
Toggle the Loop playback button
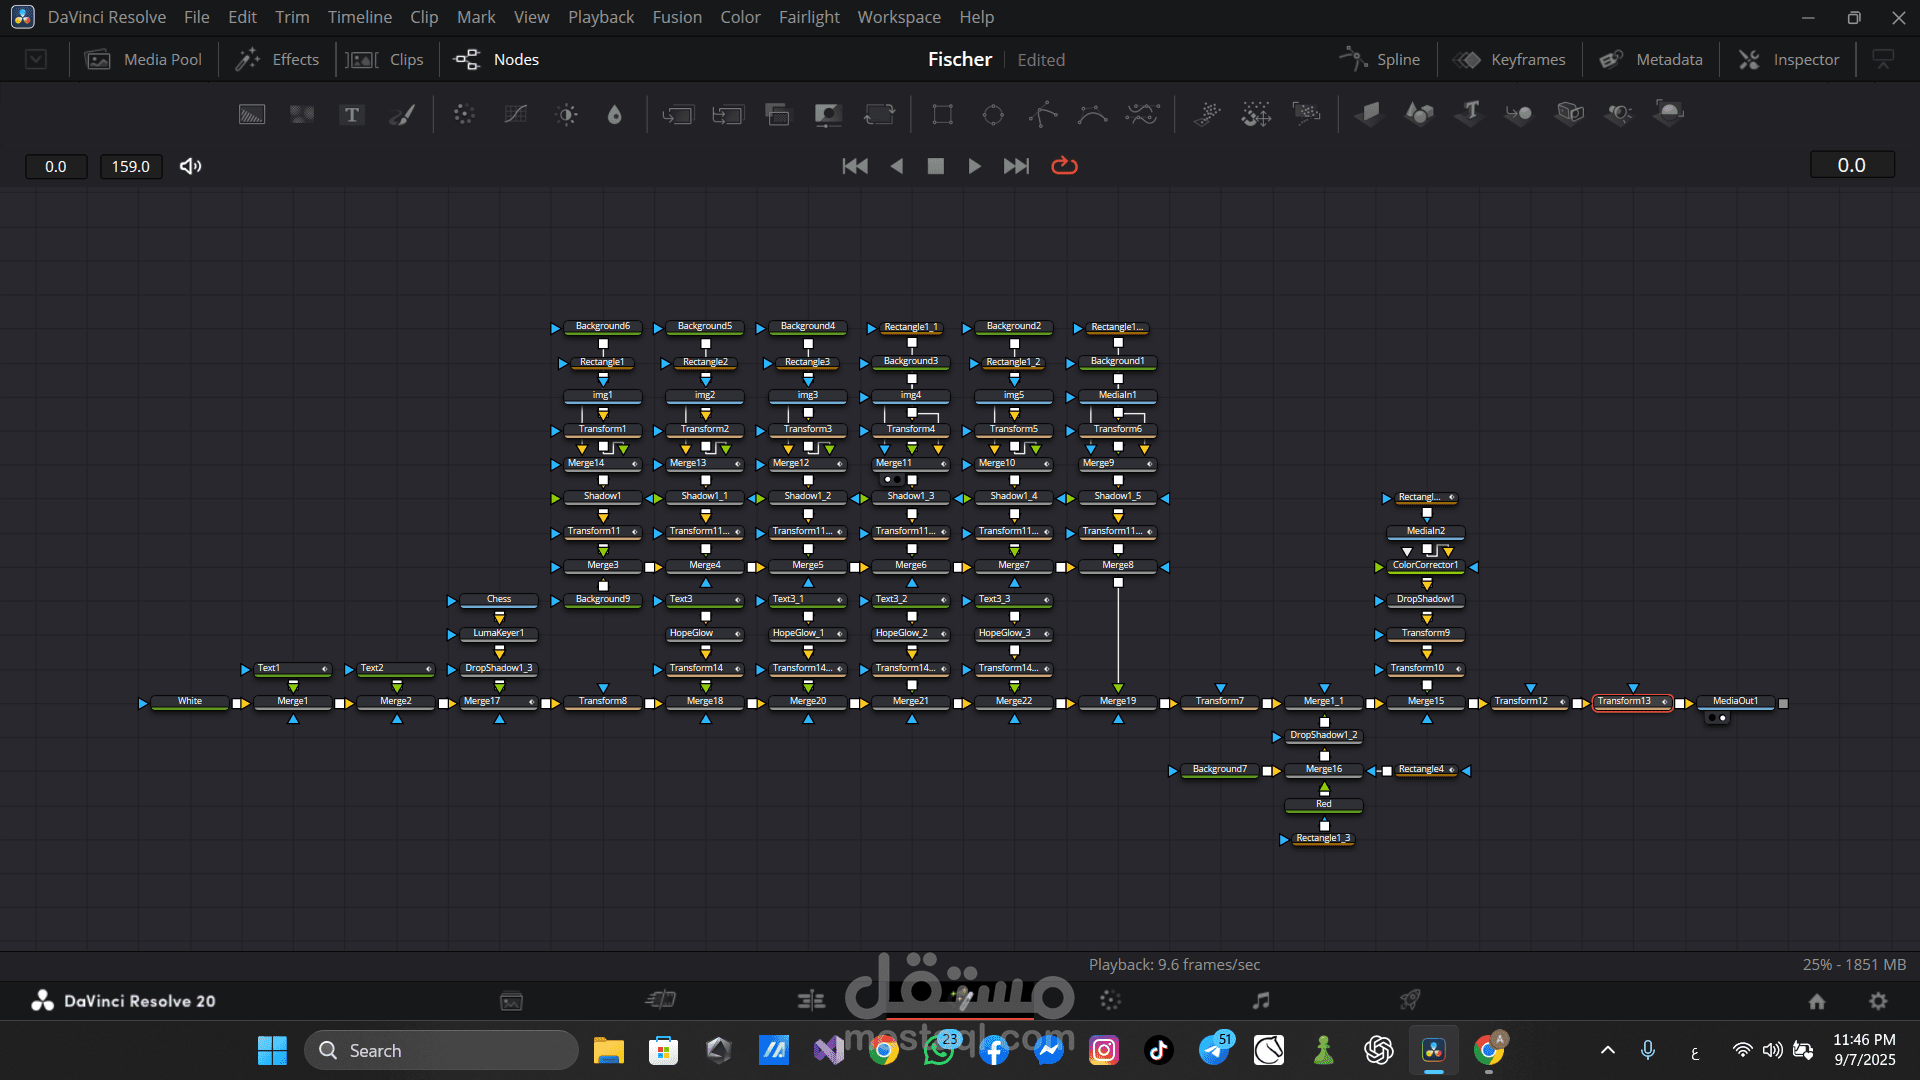(x=1064, y=166)
